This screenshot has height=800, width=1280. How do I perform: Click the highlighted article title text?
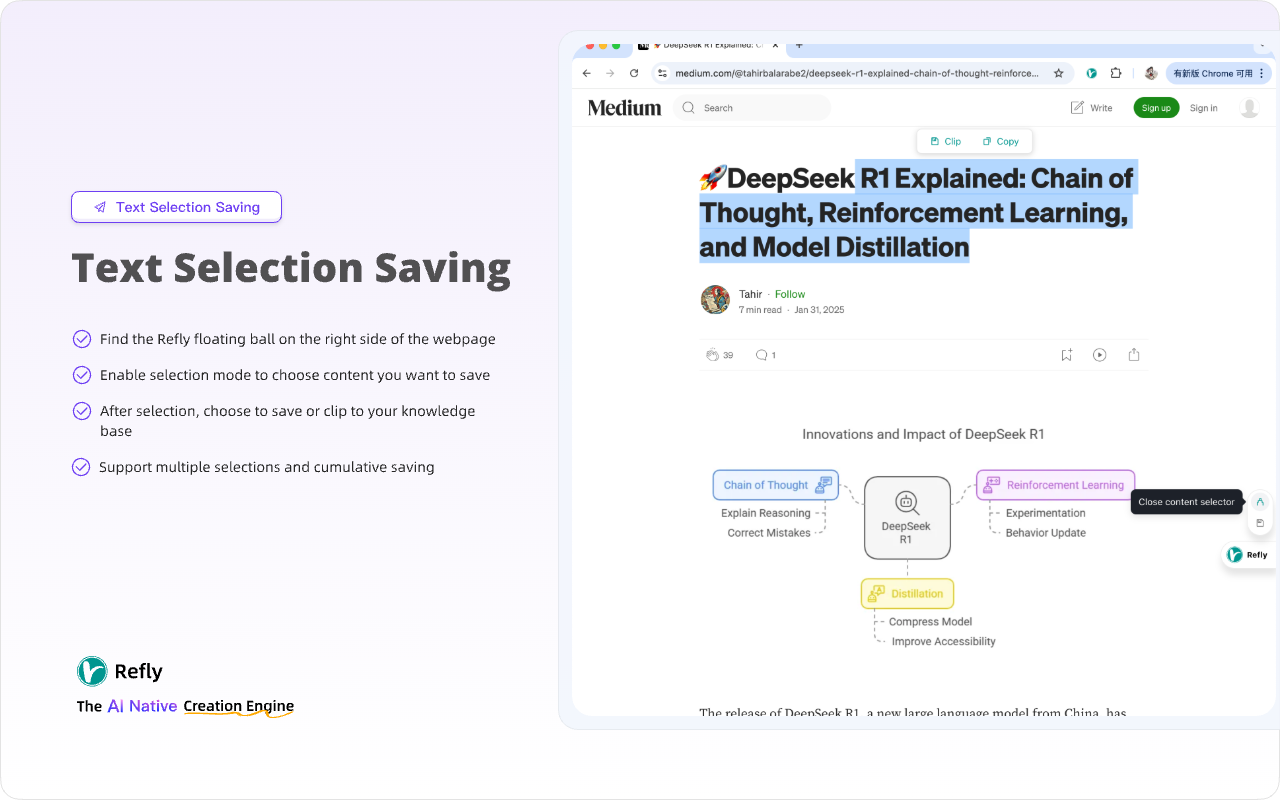point(918,212)
